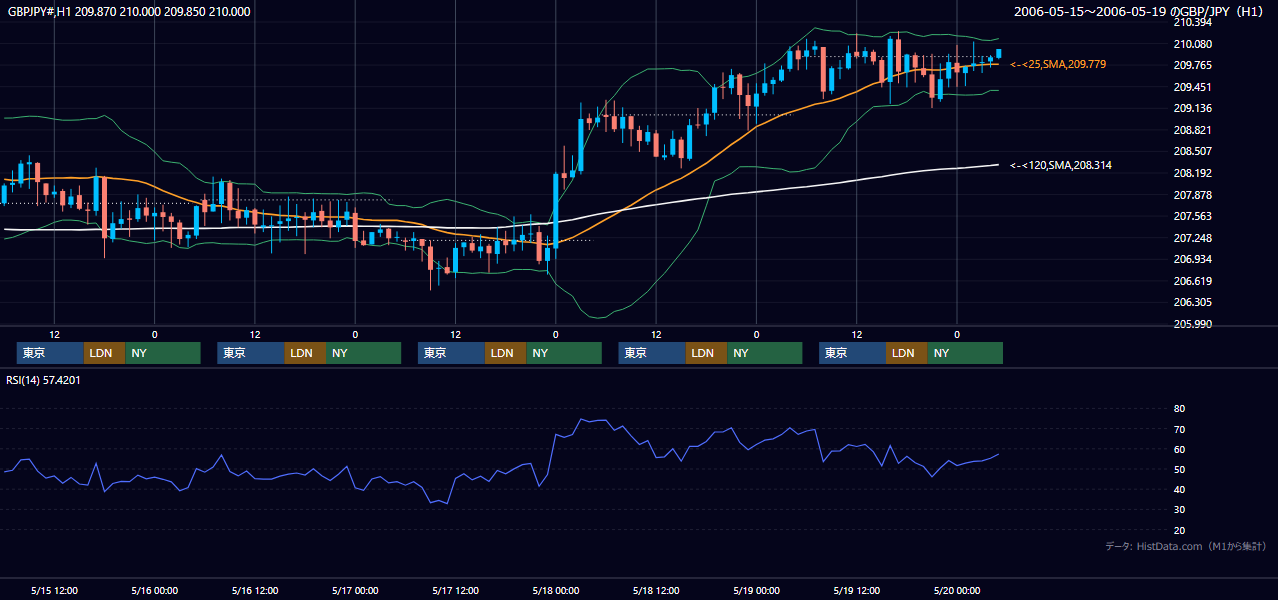
Task: Select the 5/18 12:00 time axis label
Action: tap(656, 590)
